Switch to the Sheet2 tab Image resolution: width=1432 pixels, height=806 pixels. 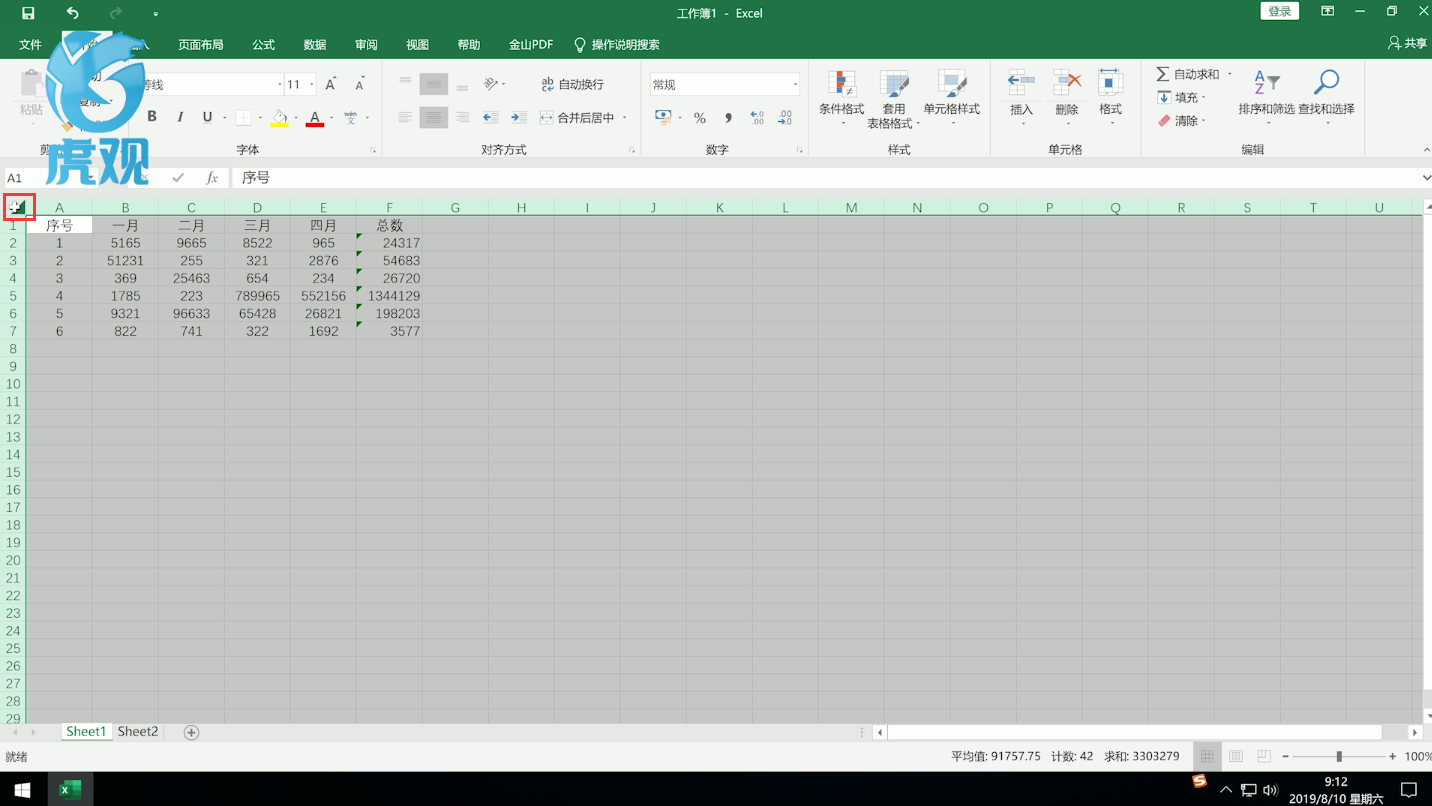[x=138, y=732]
